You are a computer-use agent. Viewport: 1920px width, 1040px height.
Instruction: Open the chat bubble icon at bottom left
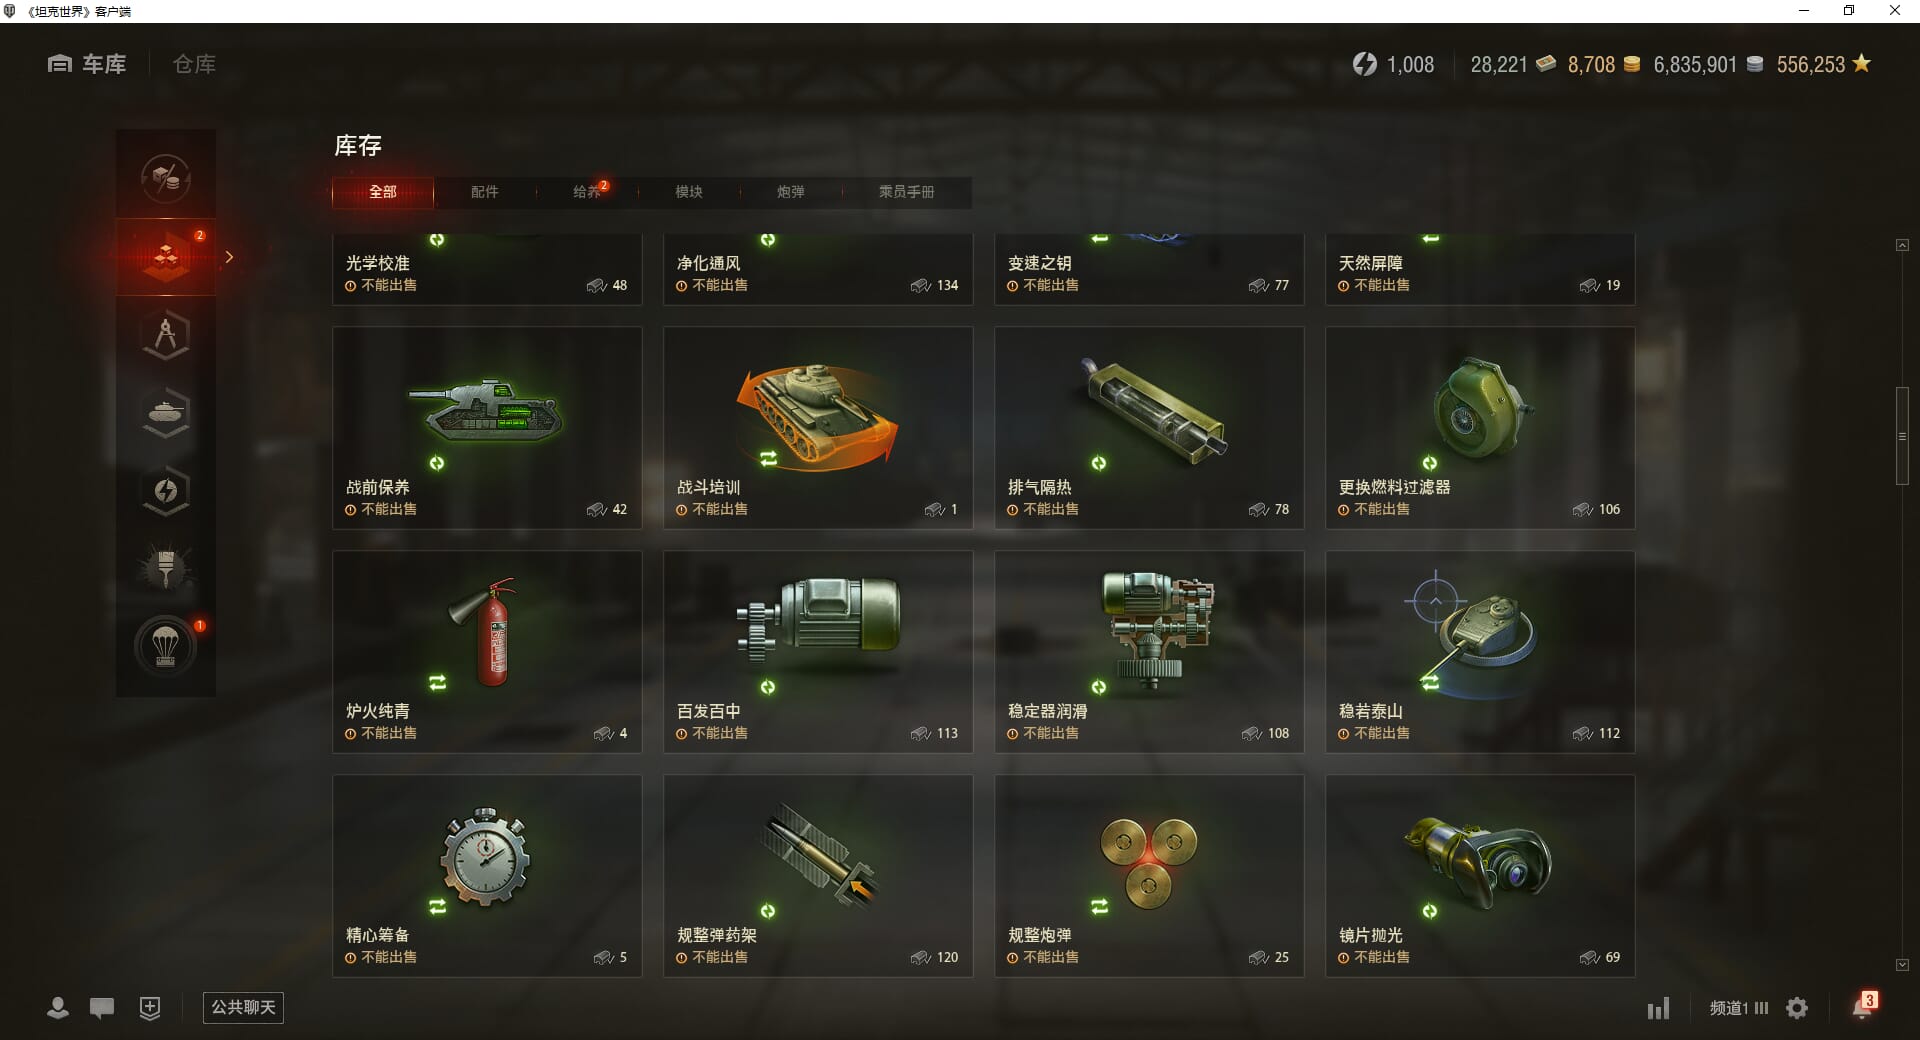coord(102,1008)
